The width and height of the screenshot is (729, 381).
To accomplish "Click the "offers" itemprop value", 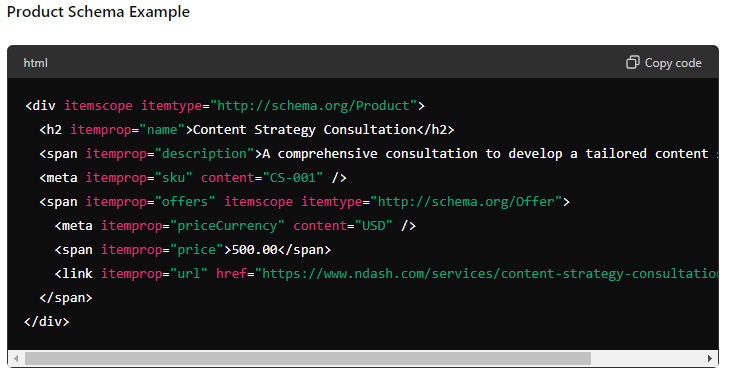I will (x=185, y=202).
